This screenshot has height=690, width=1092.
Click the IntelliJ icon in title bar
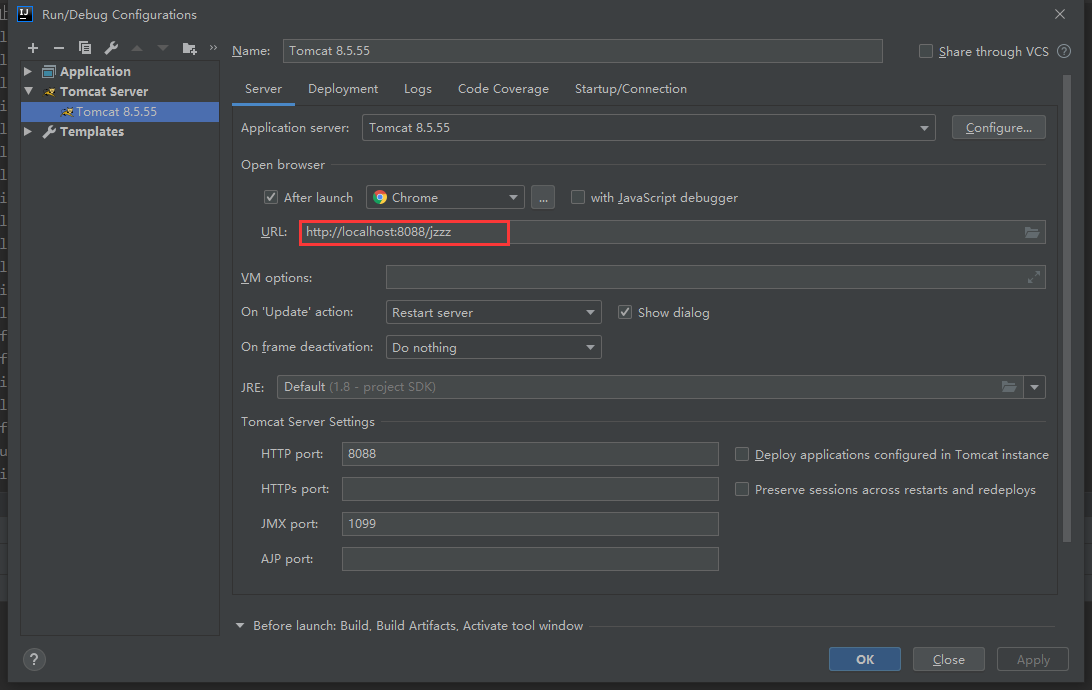click(25, 14)
